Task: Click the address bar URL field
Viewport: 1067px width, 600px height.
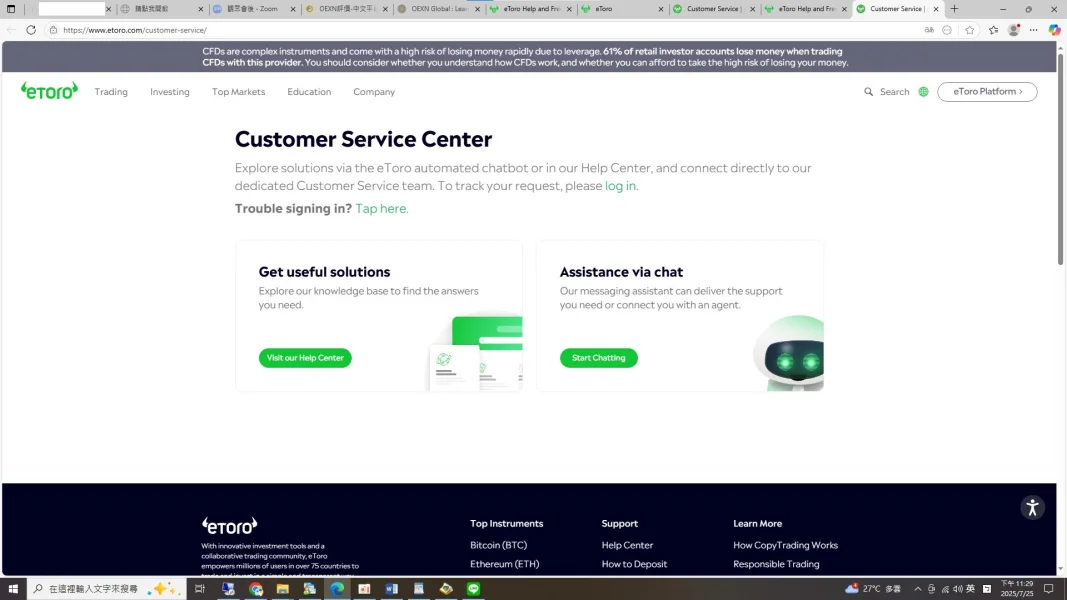Action: pyautogui.click(x=476, y=30)
